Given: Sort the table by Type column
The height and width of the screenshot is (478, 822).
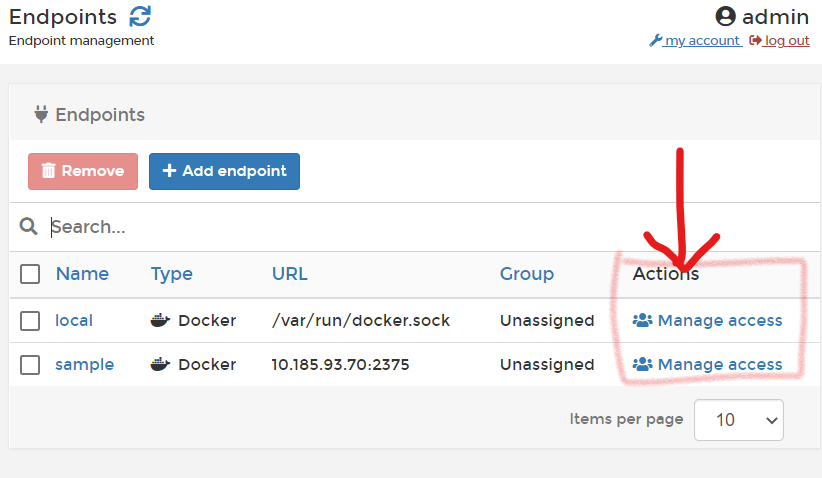Looking at the screenshot, I should [x=171, y=274].
